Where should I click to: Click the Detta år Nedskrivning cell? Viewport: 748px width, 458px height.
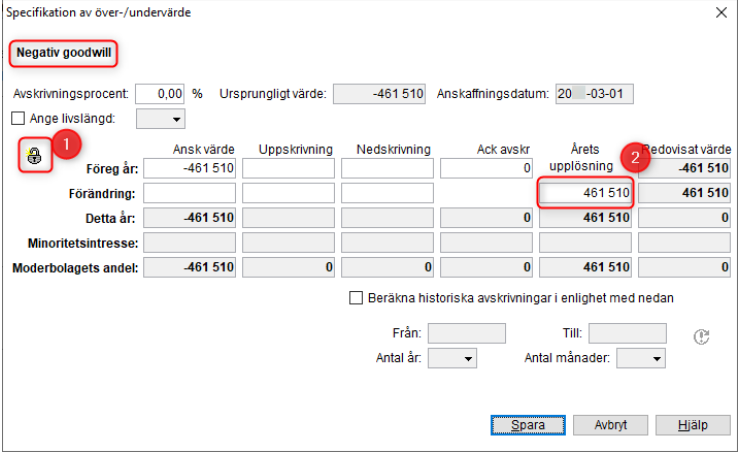[387, 218]
